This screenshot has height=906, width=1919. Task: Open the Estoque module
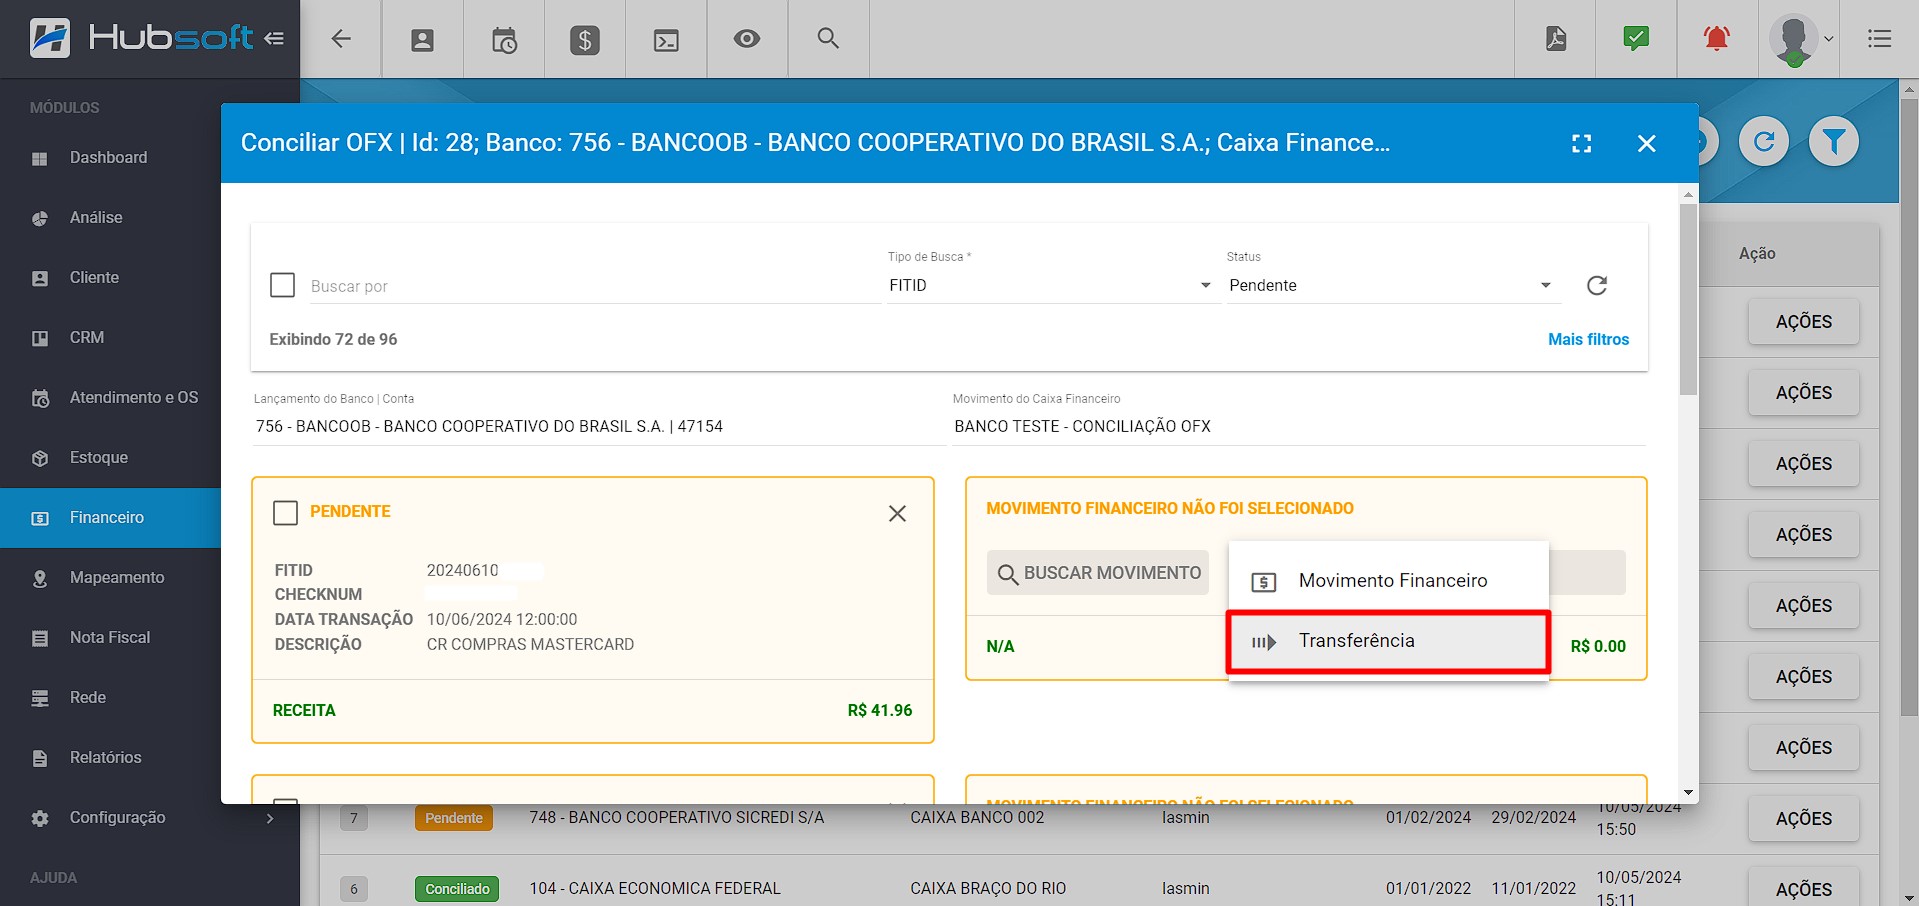click(110, 458)
